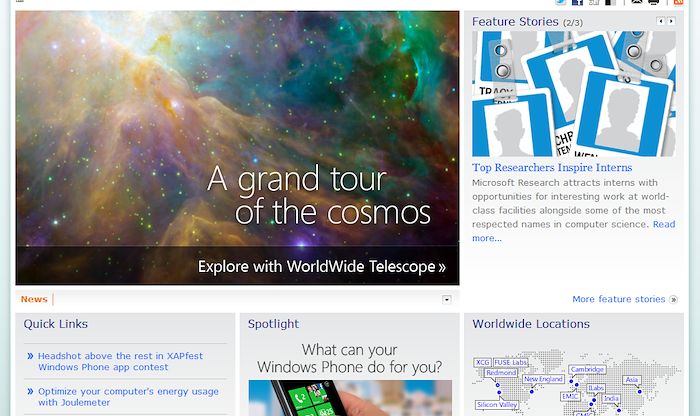Viewport: 700px width, 416px height.
Task: Click 'What can your Windows Phone' text
Action: (350, 358)
